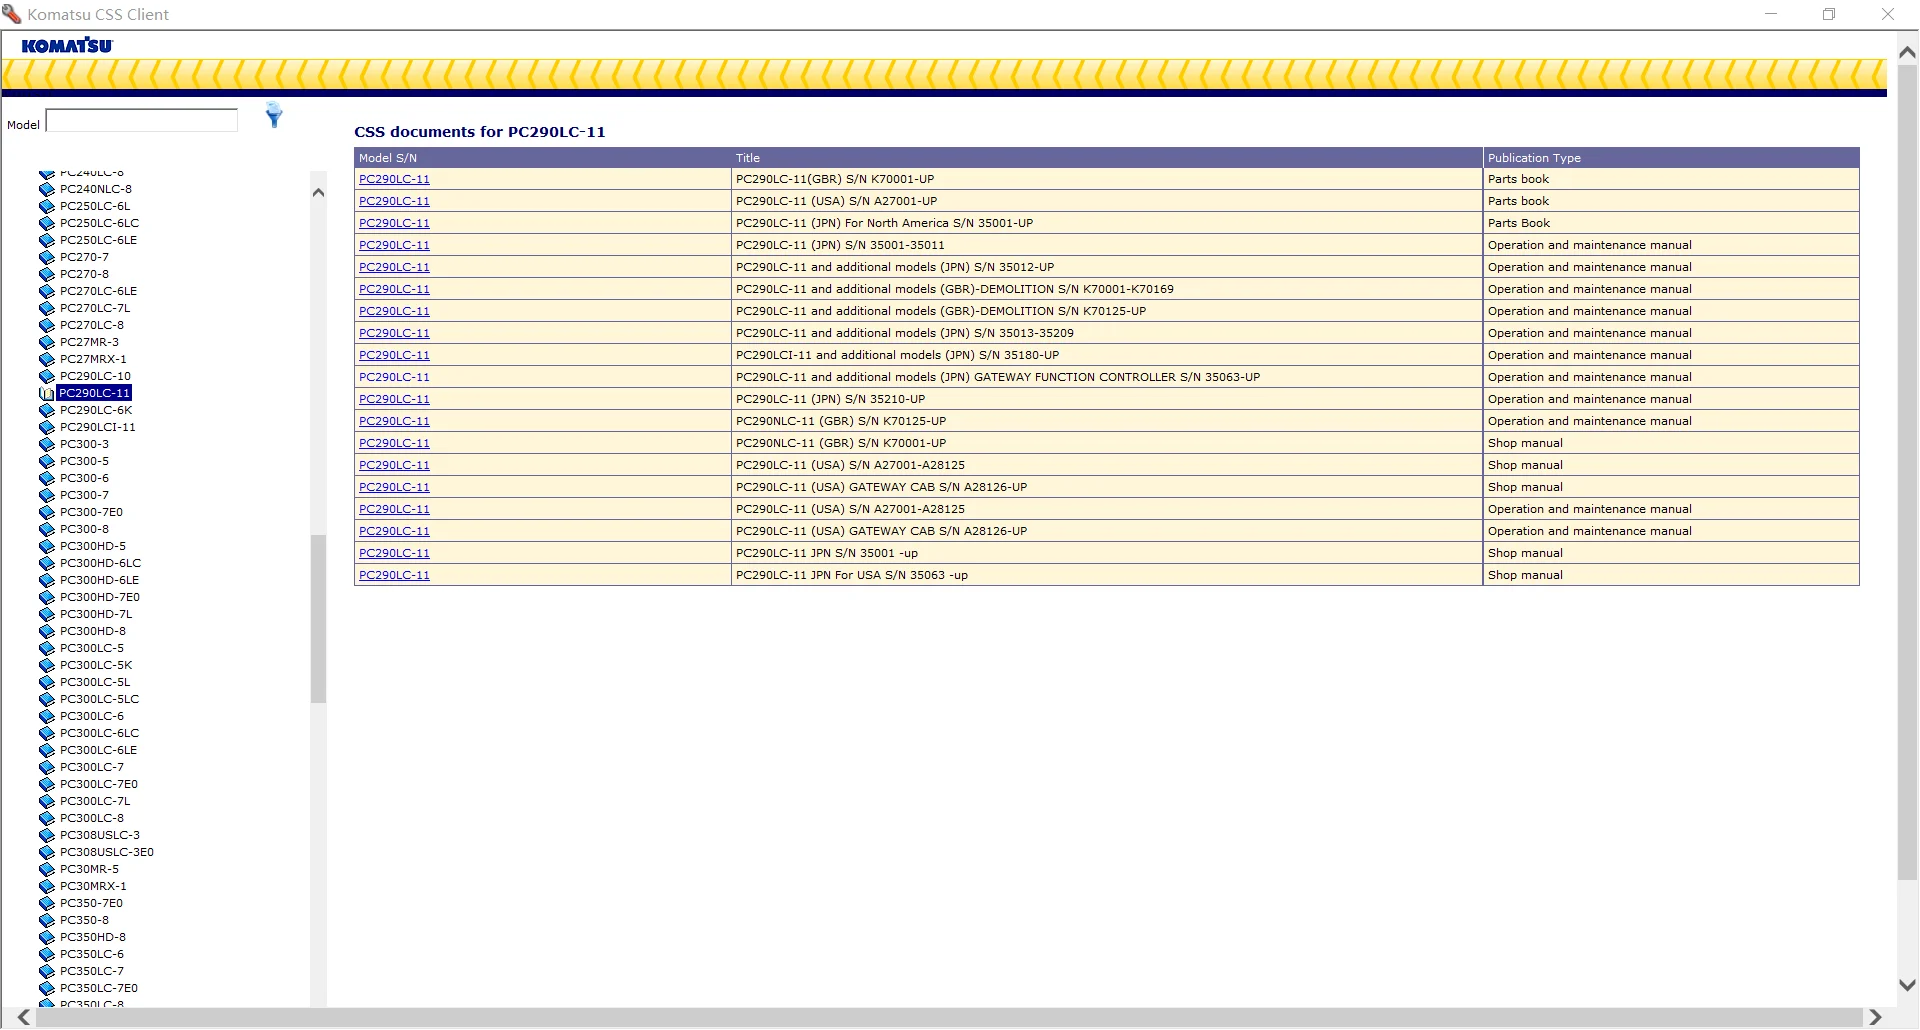Open the PC290LCI-11 S/N 35180-UP manual link
This screenshot has height=1030, width=1920.
point(394,355)
